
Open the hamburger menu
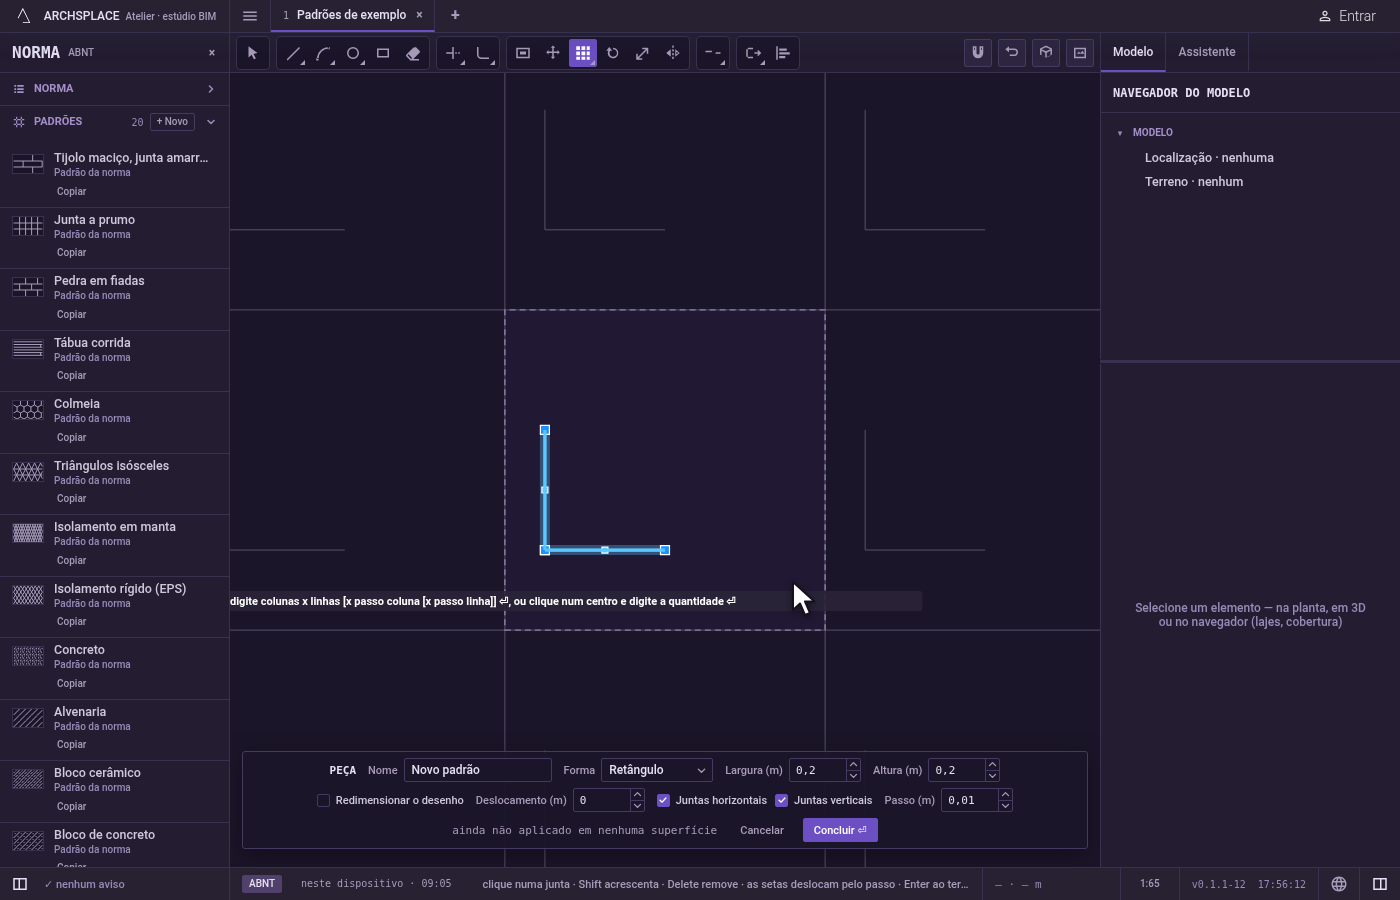point(250,15)
